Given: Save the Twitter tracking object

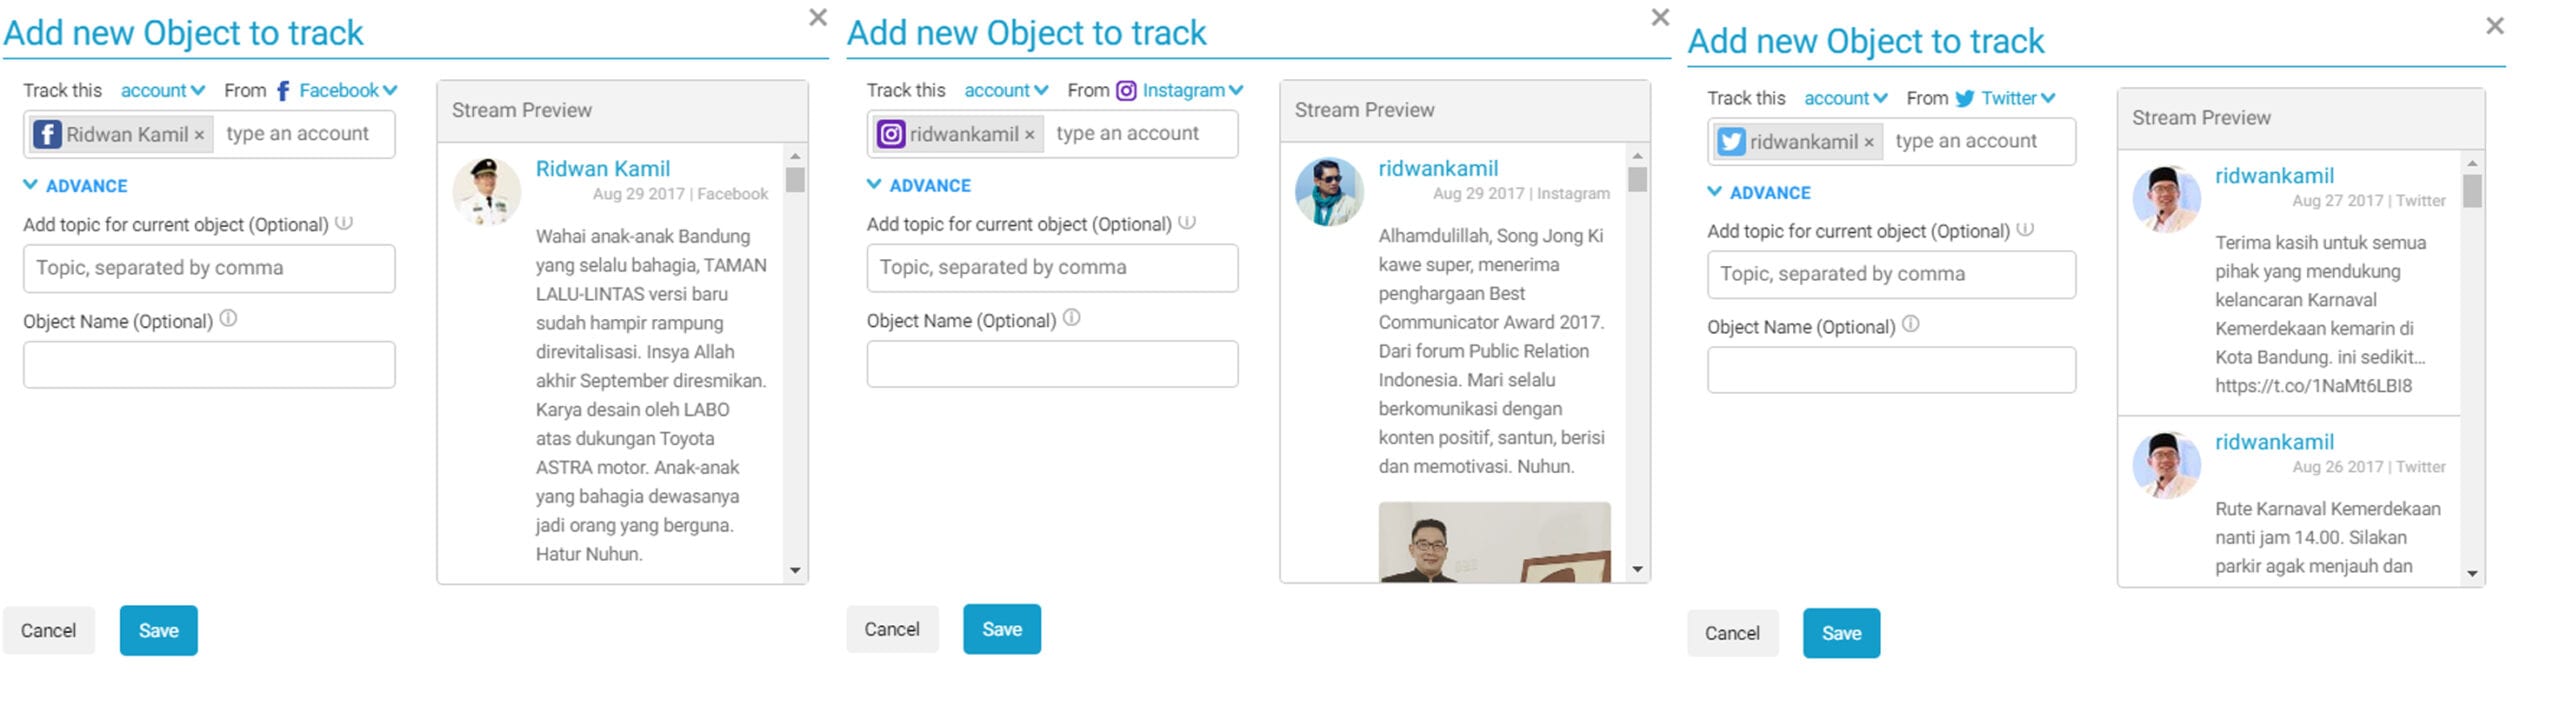Looking at the screenshot, I should coord(1841,633).
